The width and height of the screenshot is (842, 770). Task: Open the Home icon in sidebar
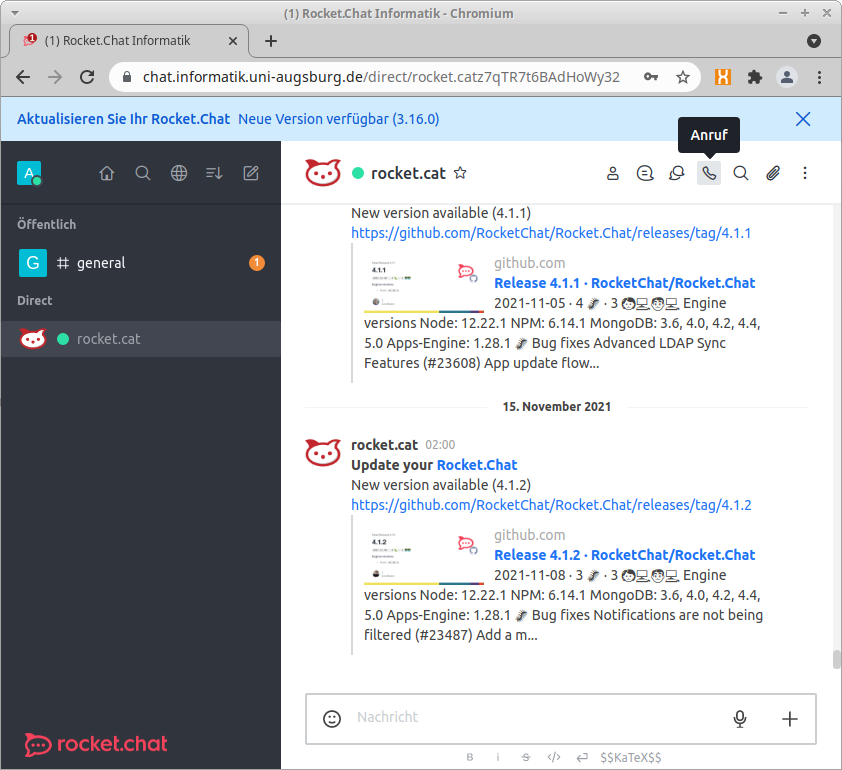107,173
